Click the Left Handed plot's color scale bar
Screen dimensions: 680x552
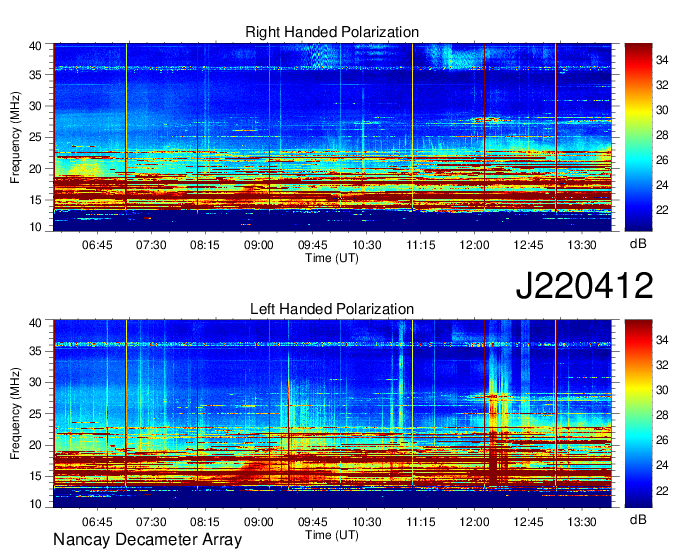pyautogui.click(x=638, y=414)
